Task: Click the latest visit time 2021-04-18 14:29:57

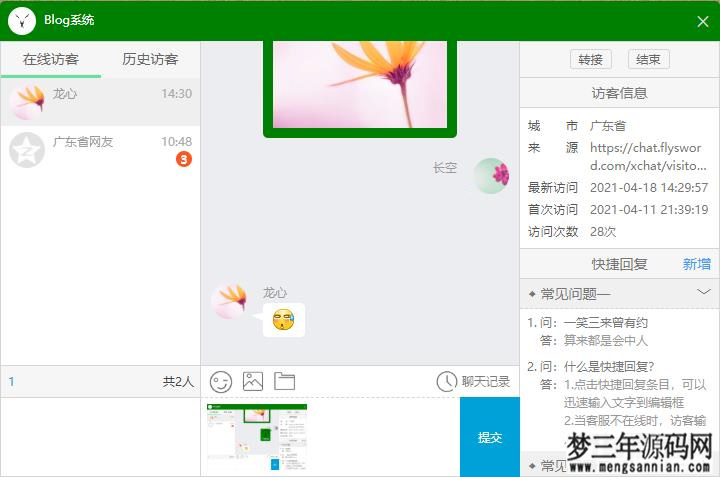Action: coord(649,187)
